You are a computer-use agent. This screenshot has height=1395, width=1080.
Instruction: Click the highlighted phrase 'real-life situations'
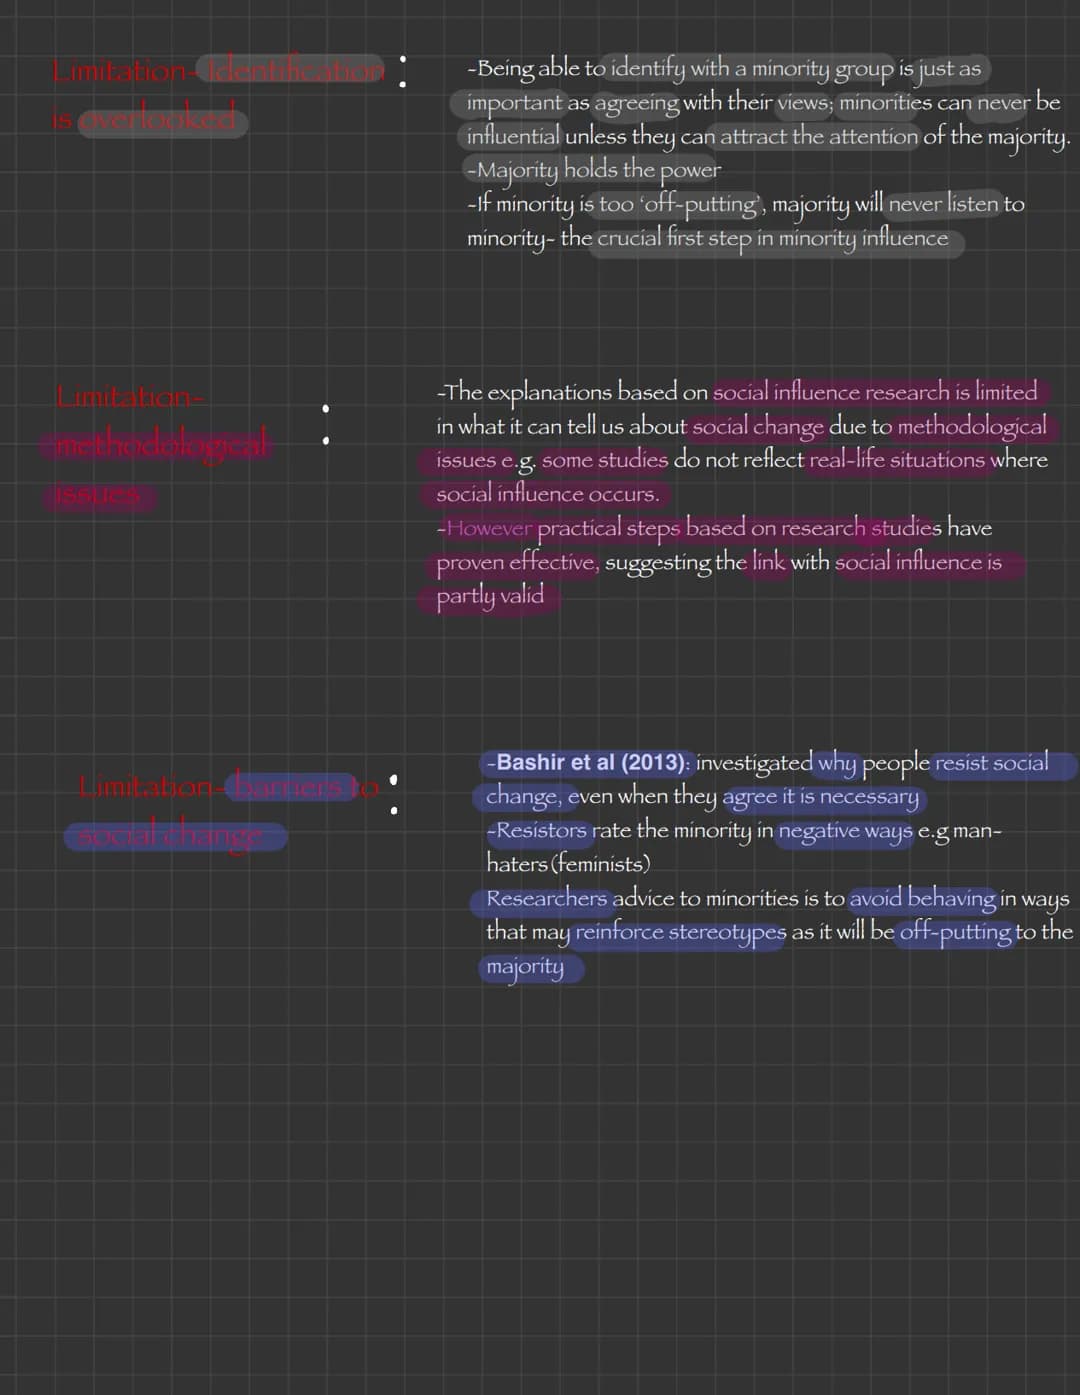click(x=898, y=459)
